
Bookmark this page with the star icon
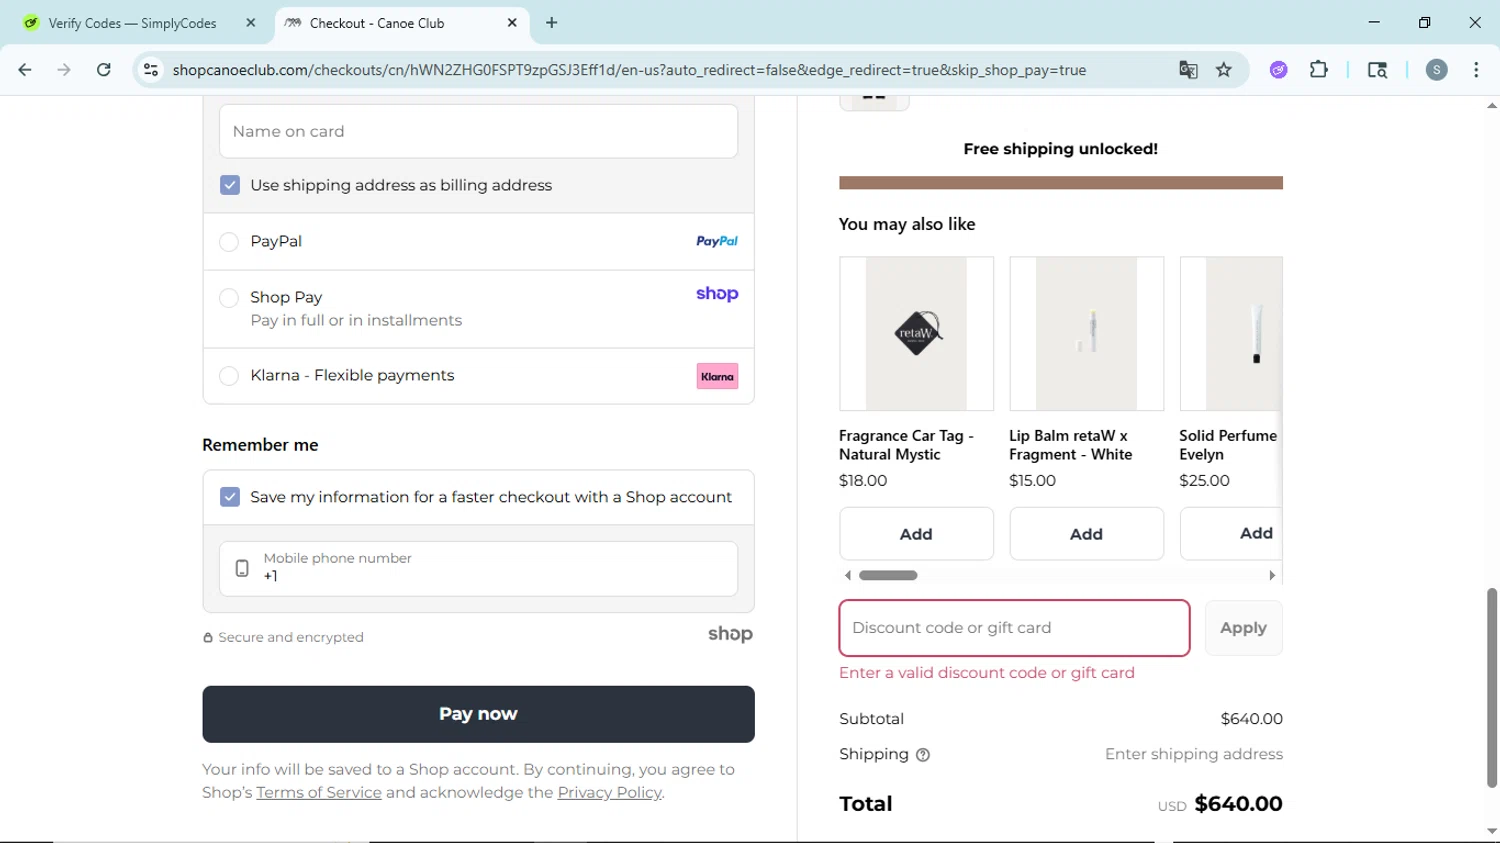click(x=1224, y=70)
